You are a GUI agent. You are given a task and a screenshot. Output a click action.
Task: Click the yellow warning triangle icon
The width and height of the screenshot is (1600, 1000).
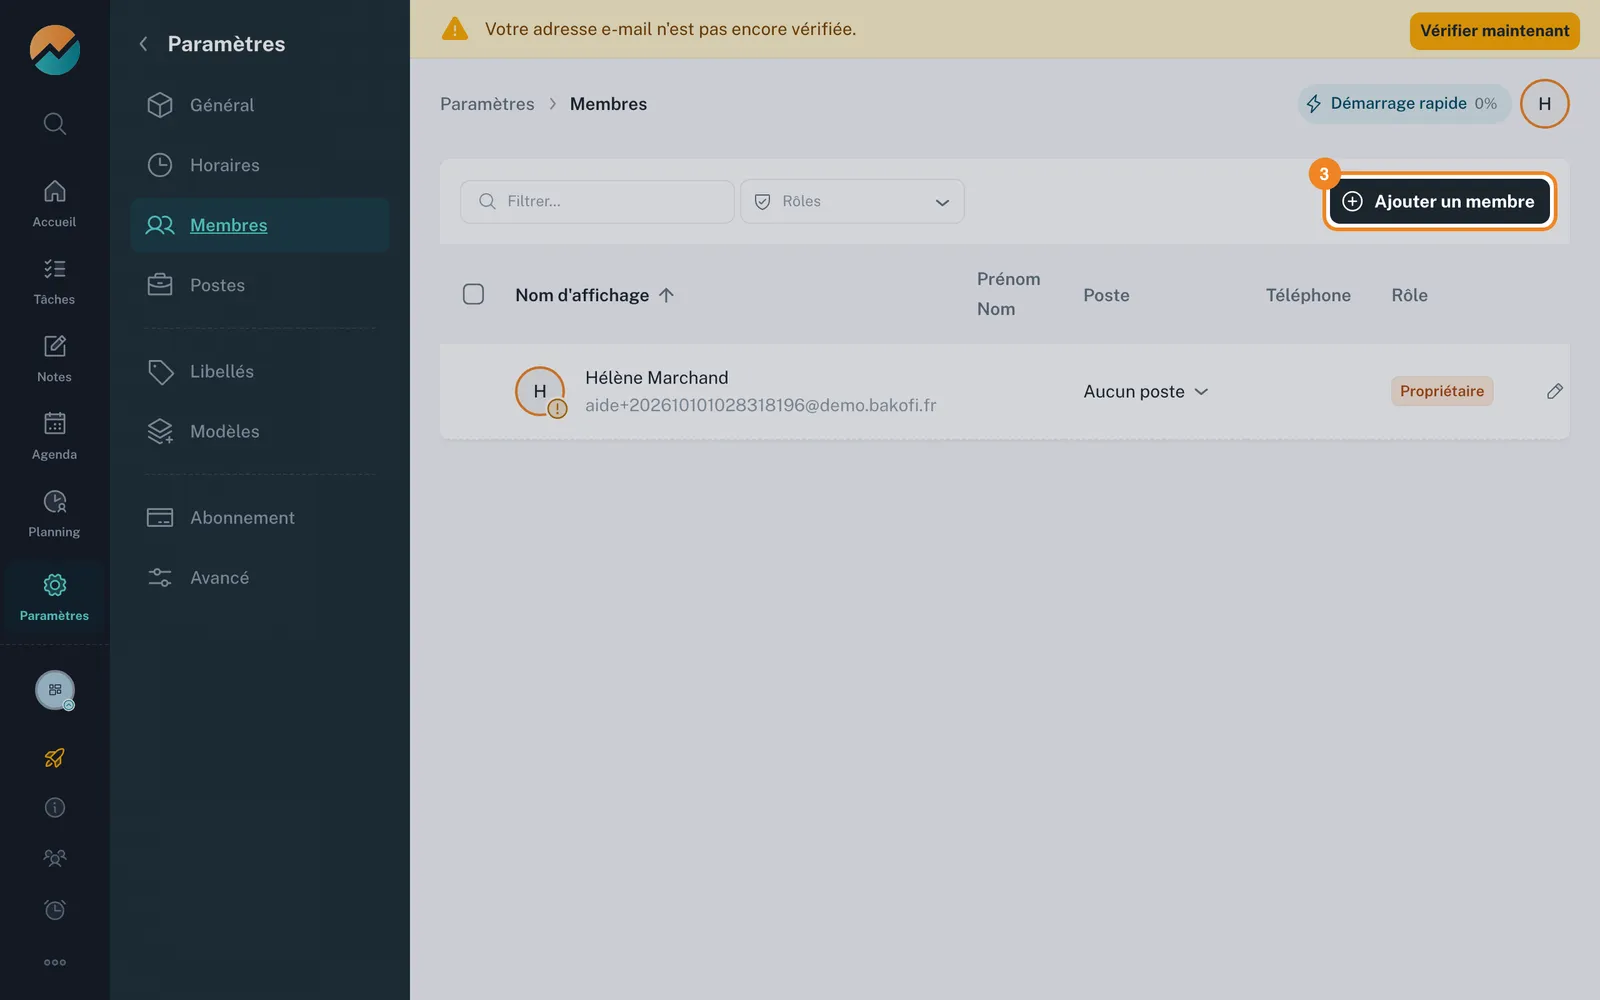click(455, 29)
